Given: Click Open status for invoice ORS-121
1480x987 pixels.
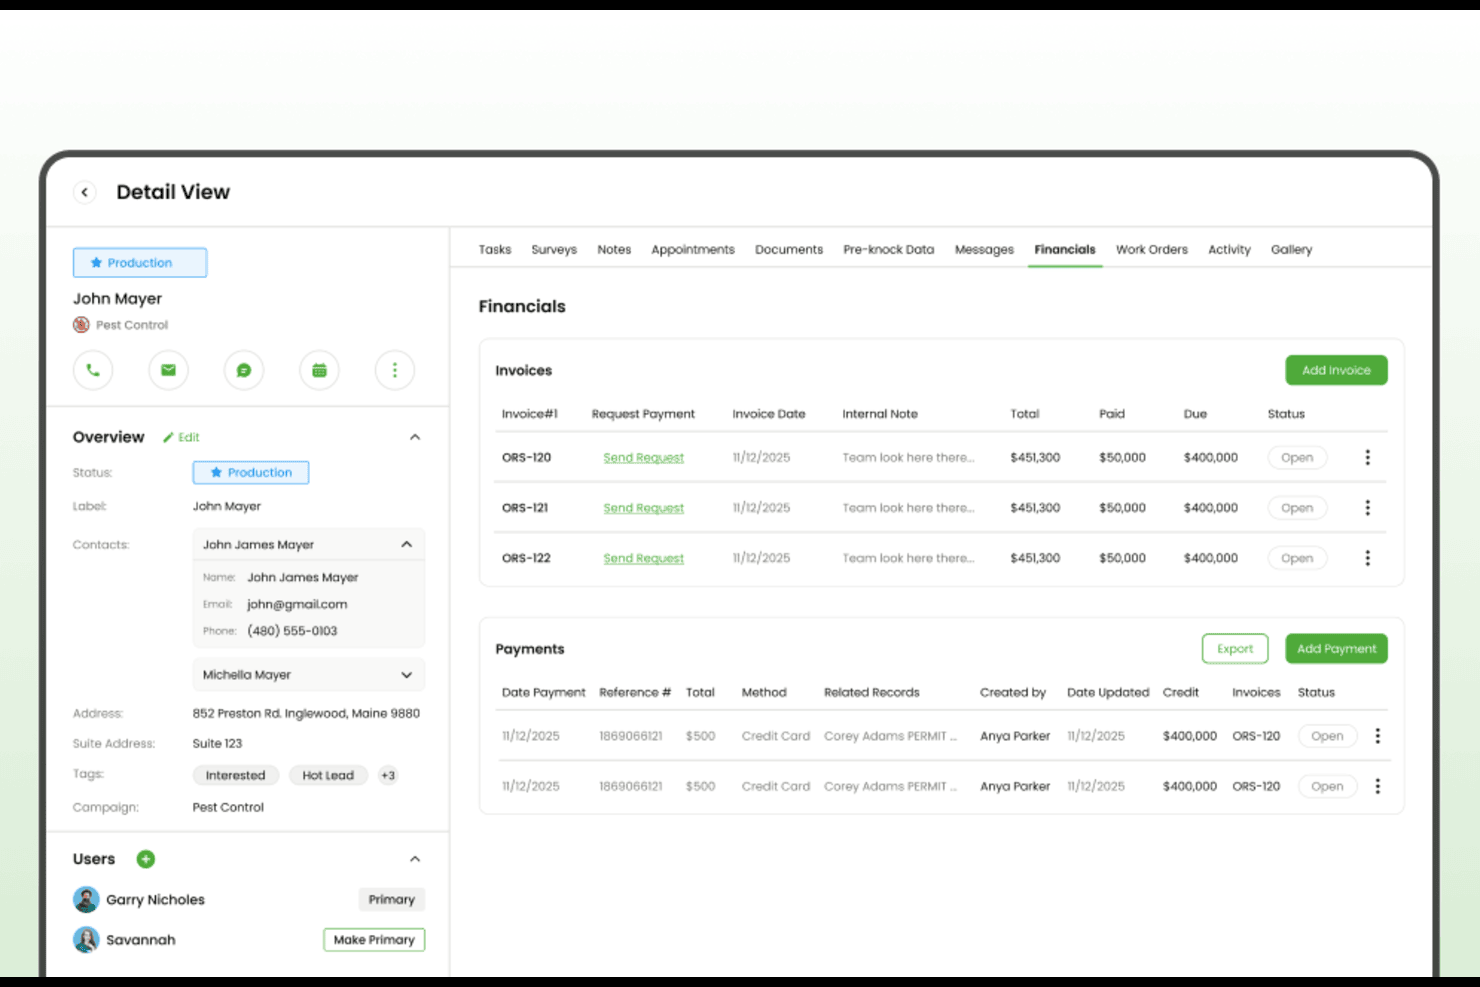Looking at the screenshot, I should 1297,508.
